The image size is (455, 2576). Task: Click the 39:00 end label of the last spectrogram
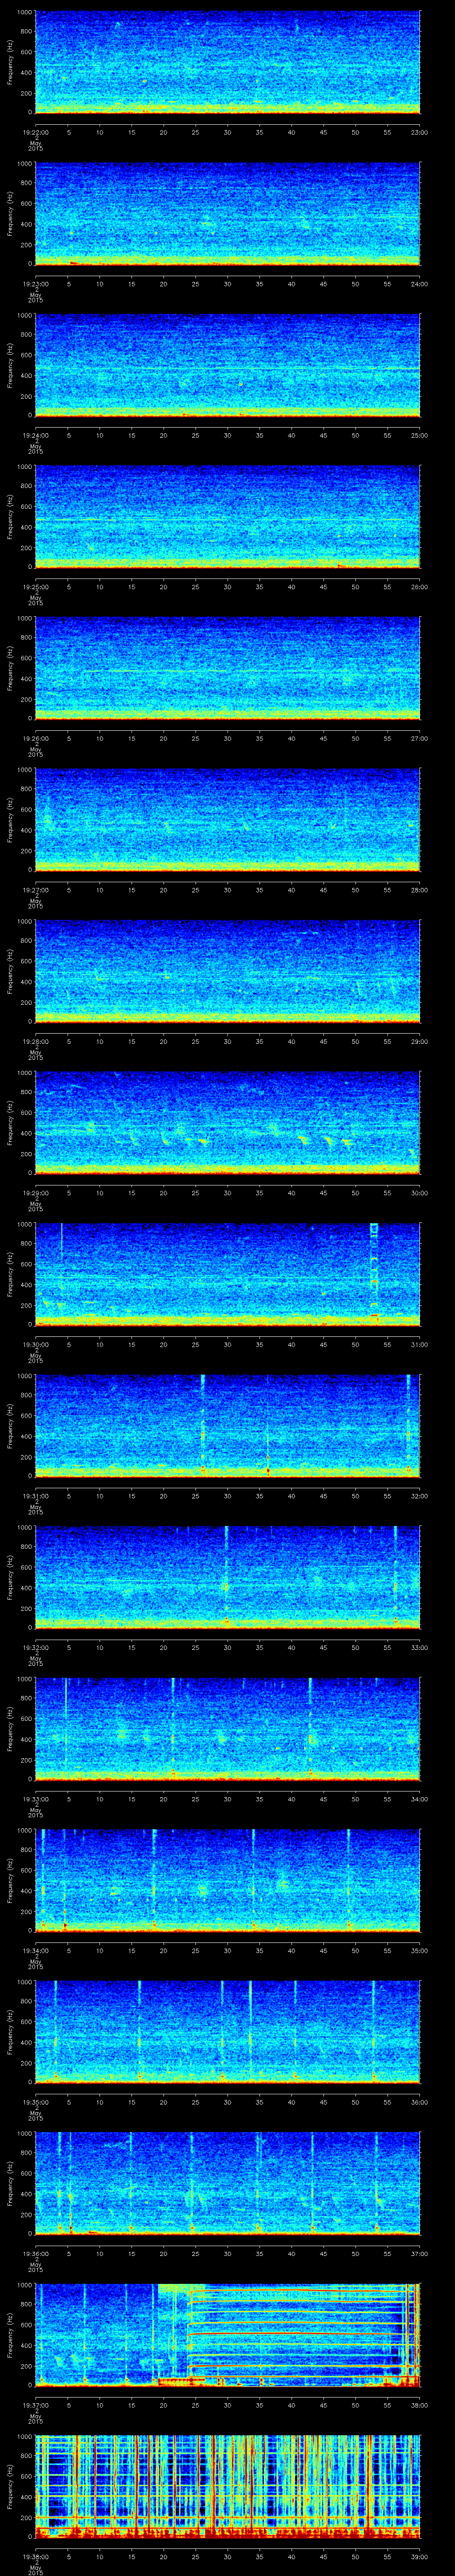420,2555
